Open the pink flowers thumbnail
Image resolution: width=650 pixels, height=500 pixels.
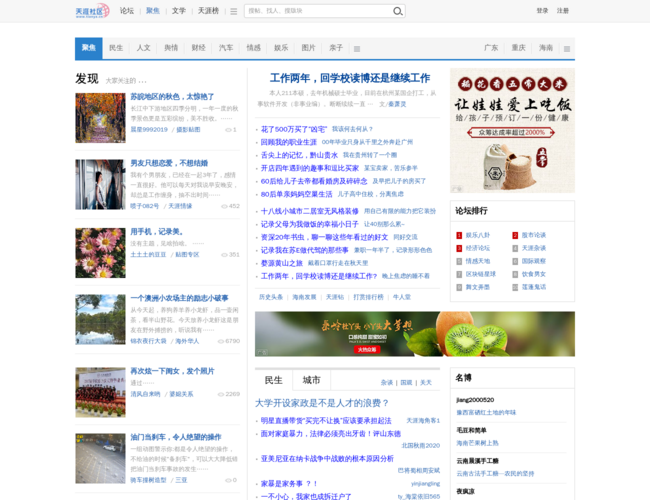[x=100, y=253]
